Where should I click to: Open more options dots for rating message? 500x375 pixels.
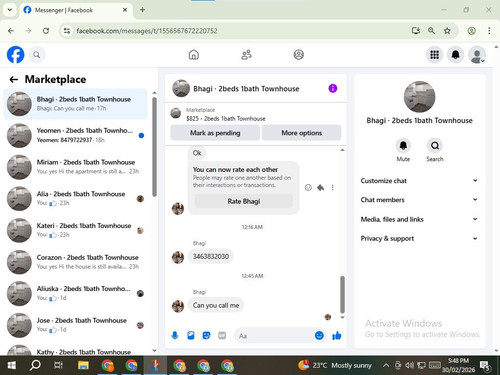(332, 188)
